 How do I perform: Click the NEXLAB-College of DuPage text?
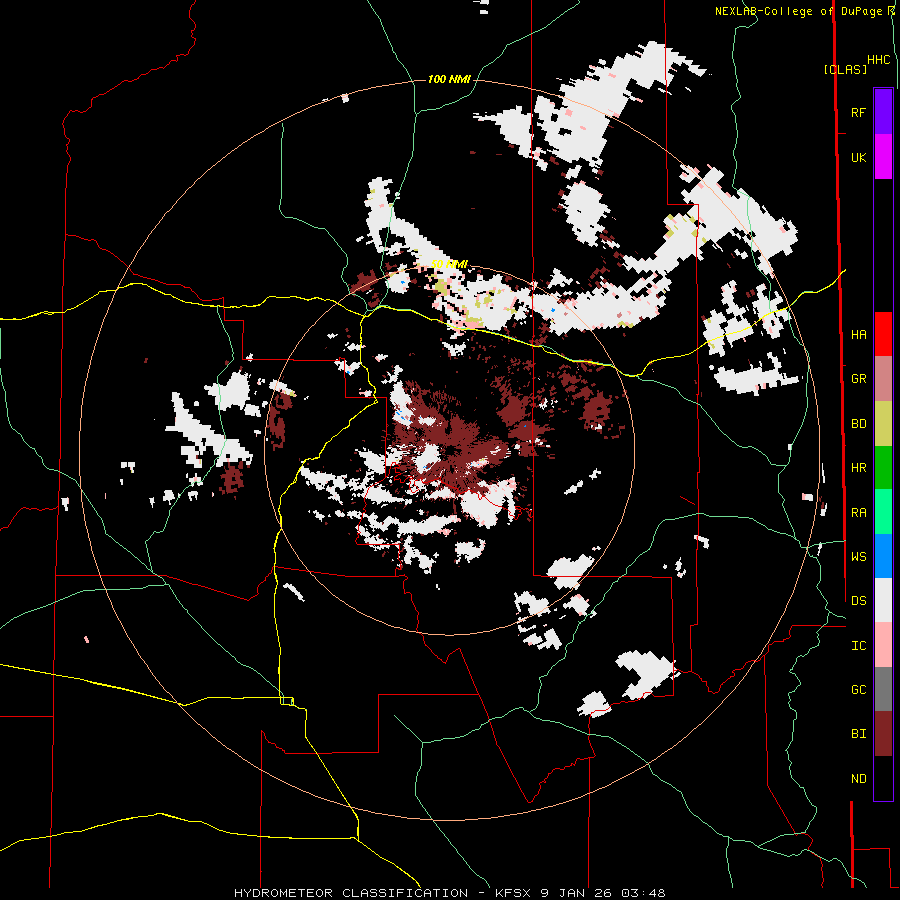(x=798, y=11)
